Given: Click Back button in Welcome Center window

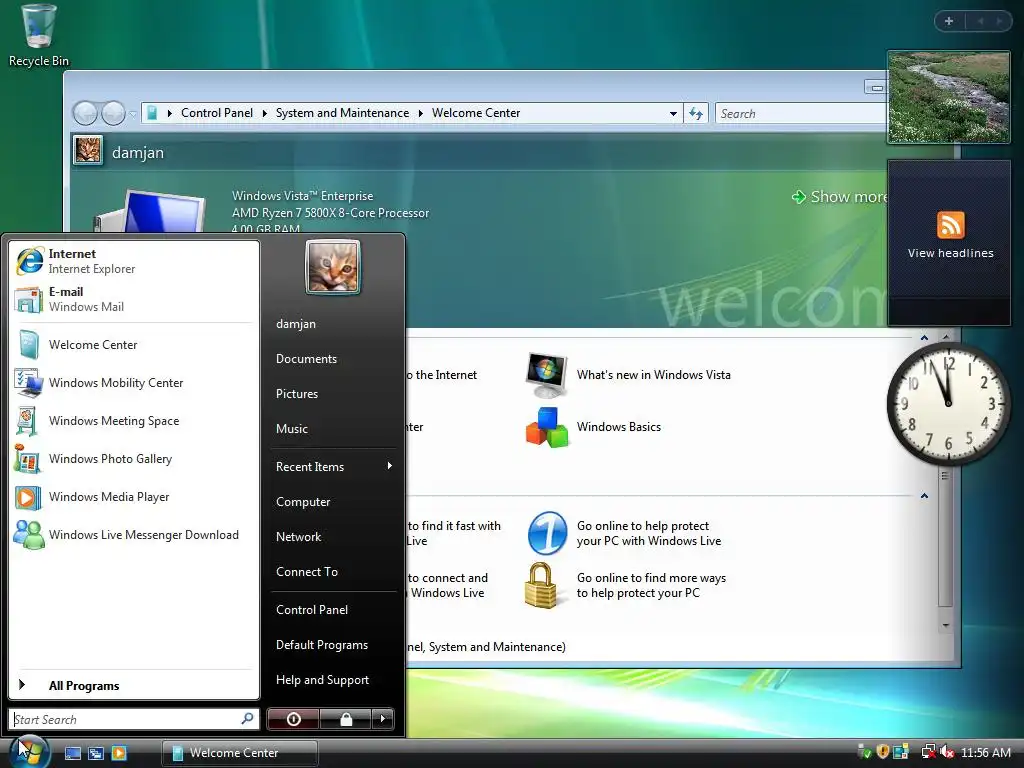Looking at the screenshot, I should tap(85, 114).
